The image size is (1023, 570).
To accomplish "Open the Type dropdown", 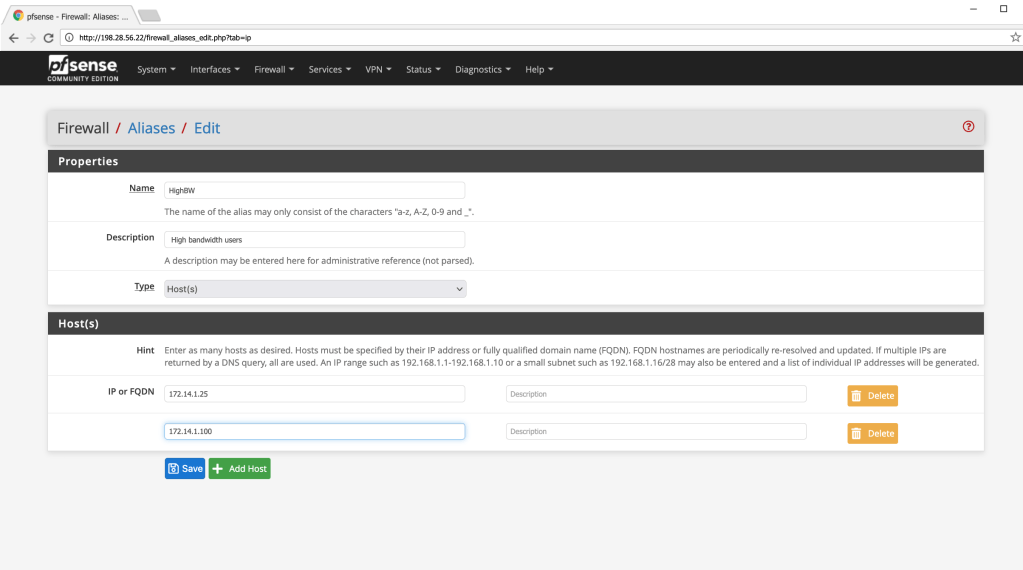I will click(x=315, y=288).
